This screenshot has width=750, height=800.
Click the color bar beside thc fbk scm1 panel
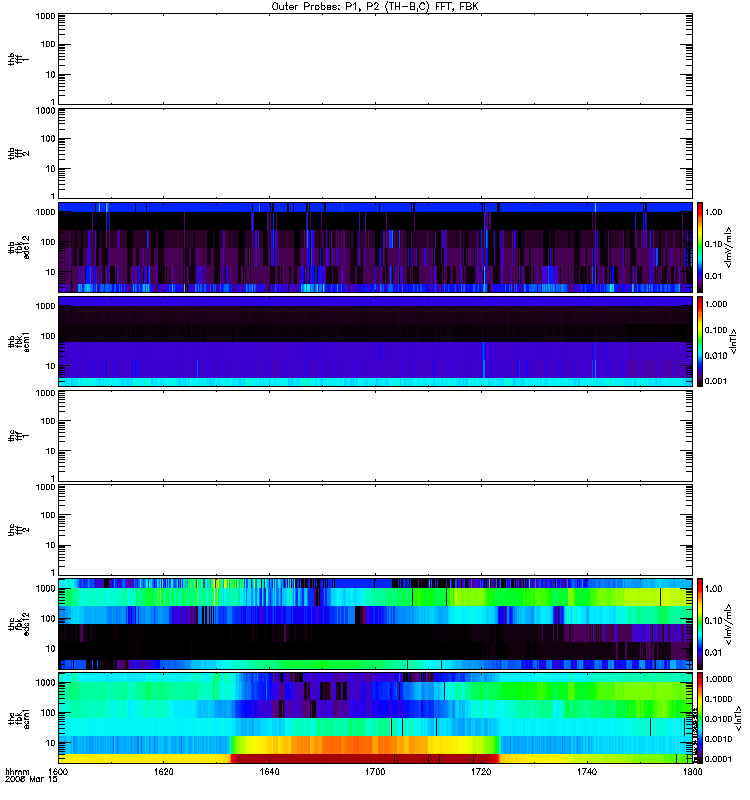(700, 718)
